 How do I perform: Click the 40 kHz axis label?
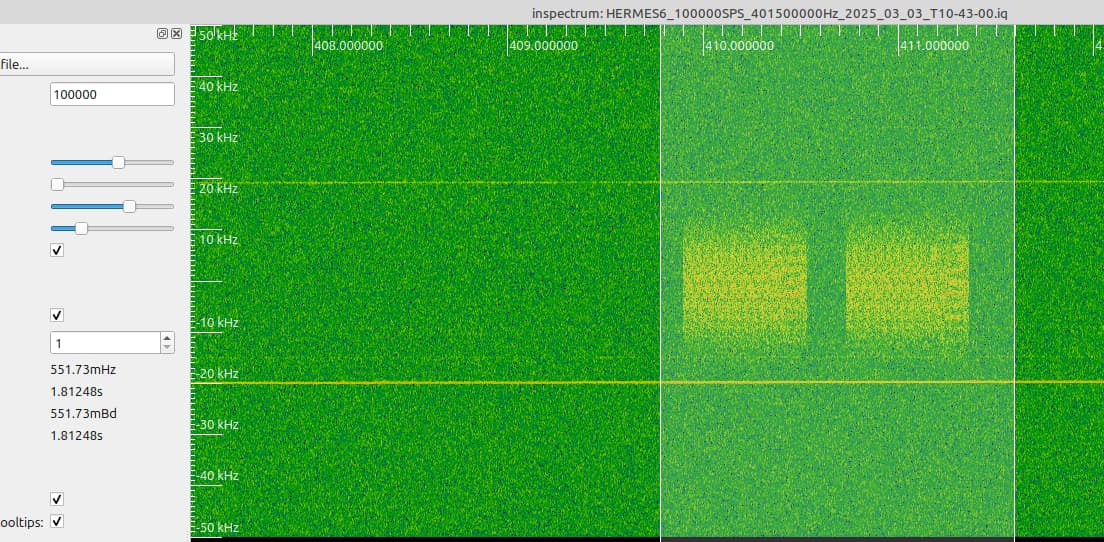218,87
